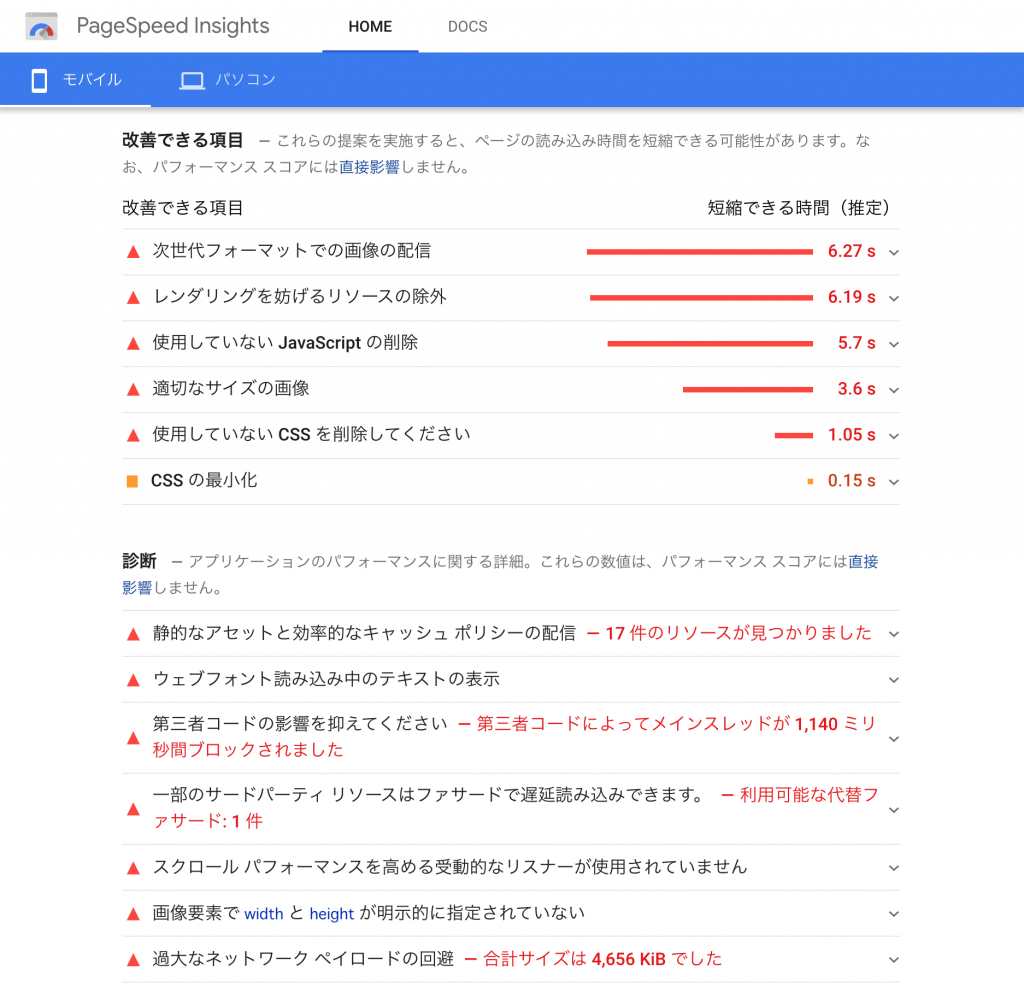Expand レンダリングを妨げるリソースの除外 chevron

[893, 298]
